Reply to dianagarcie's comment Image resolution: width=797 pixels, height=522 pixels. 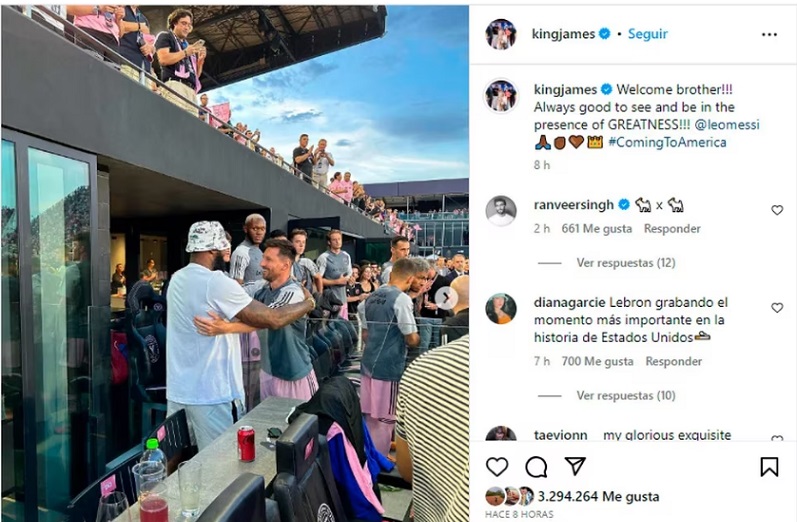coord(673,361)
